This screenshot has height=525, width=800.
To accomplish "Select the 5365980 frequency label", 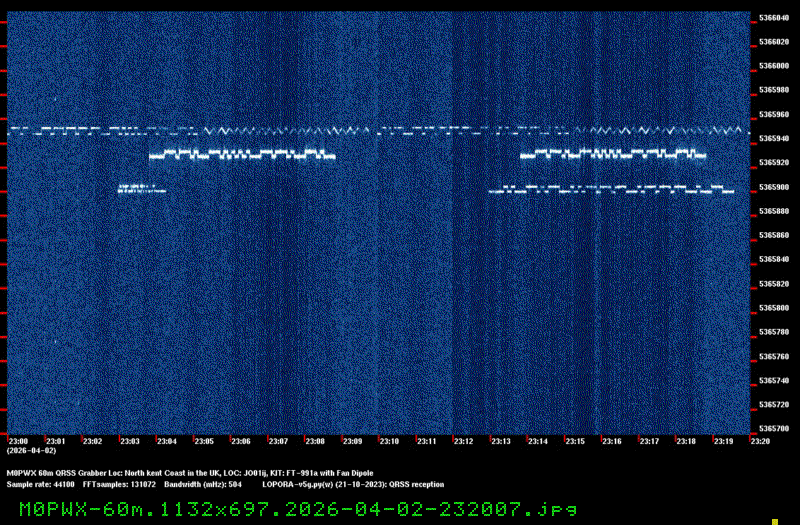I will [x=774, y=90].
